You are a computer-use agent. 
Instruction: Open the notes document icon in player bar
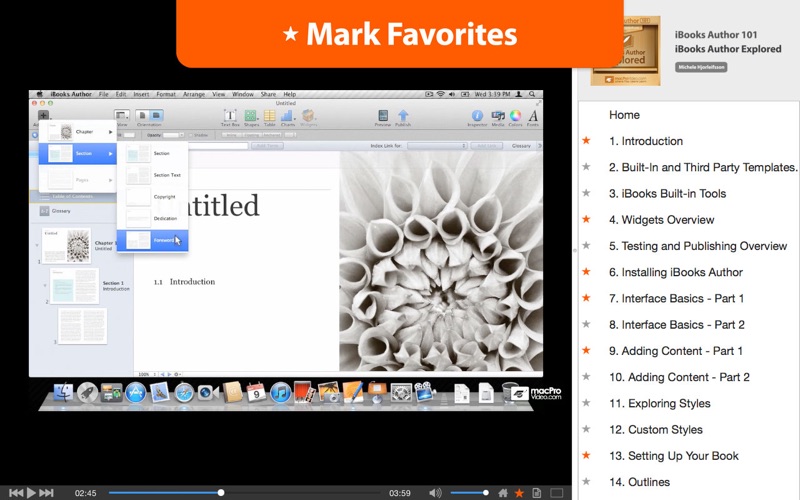(536, 493)
